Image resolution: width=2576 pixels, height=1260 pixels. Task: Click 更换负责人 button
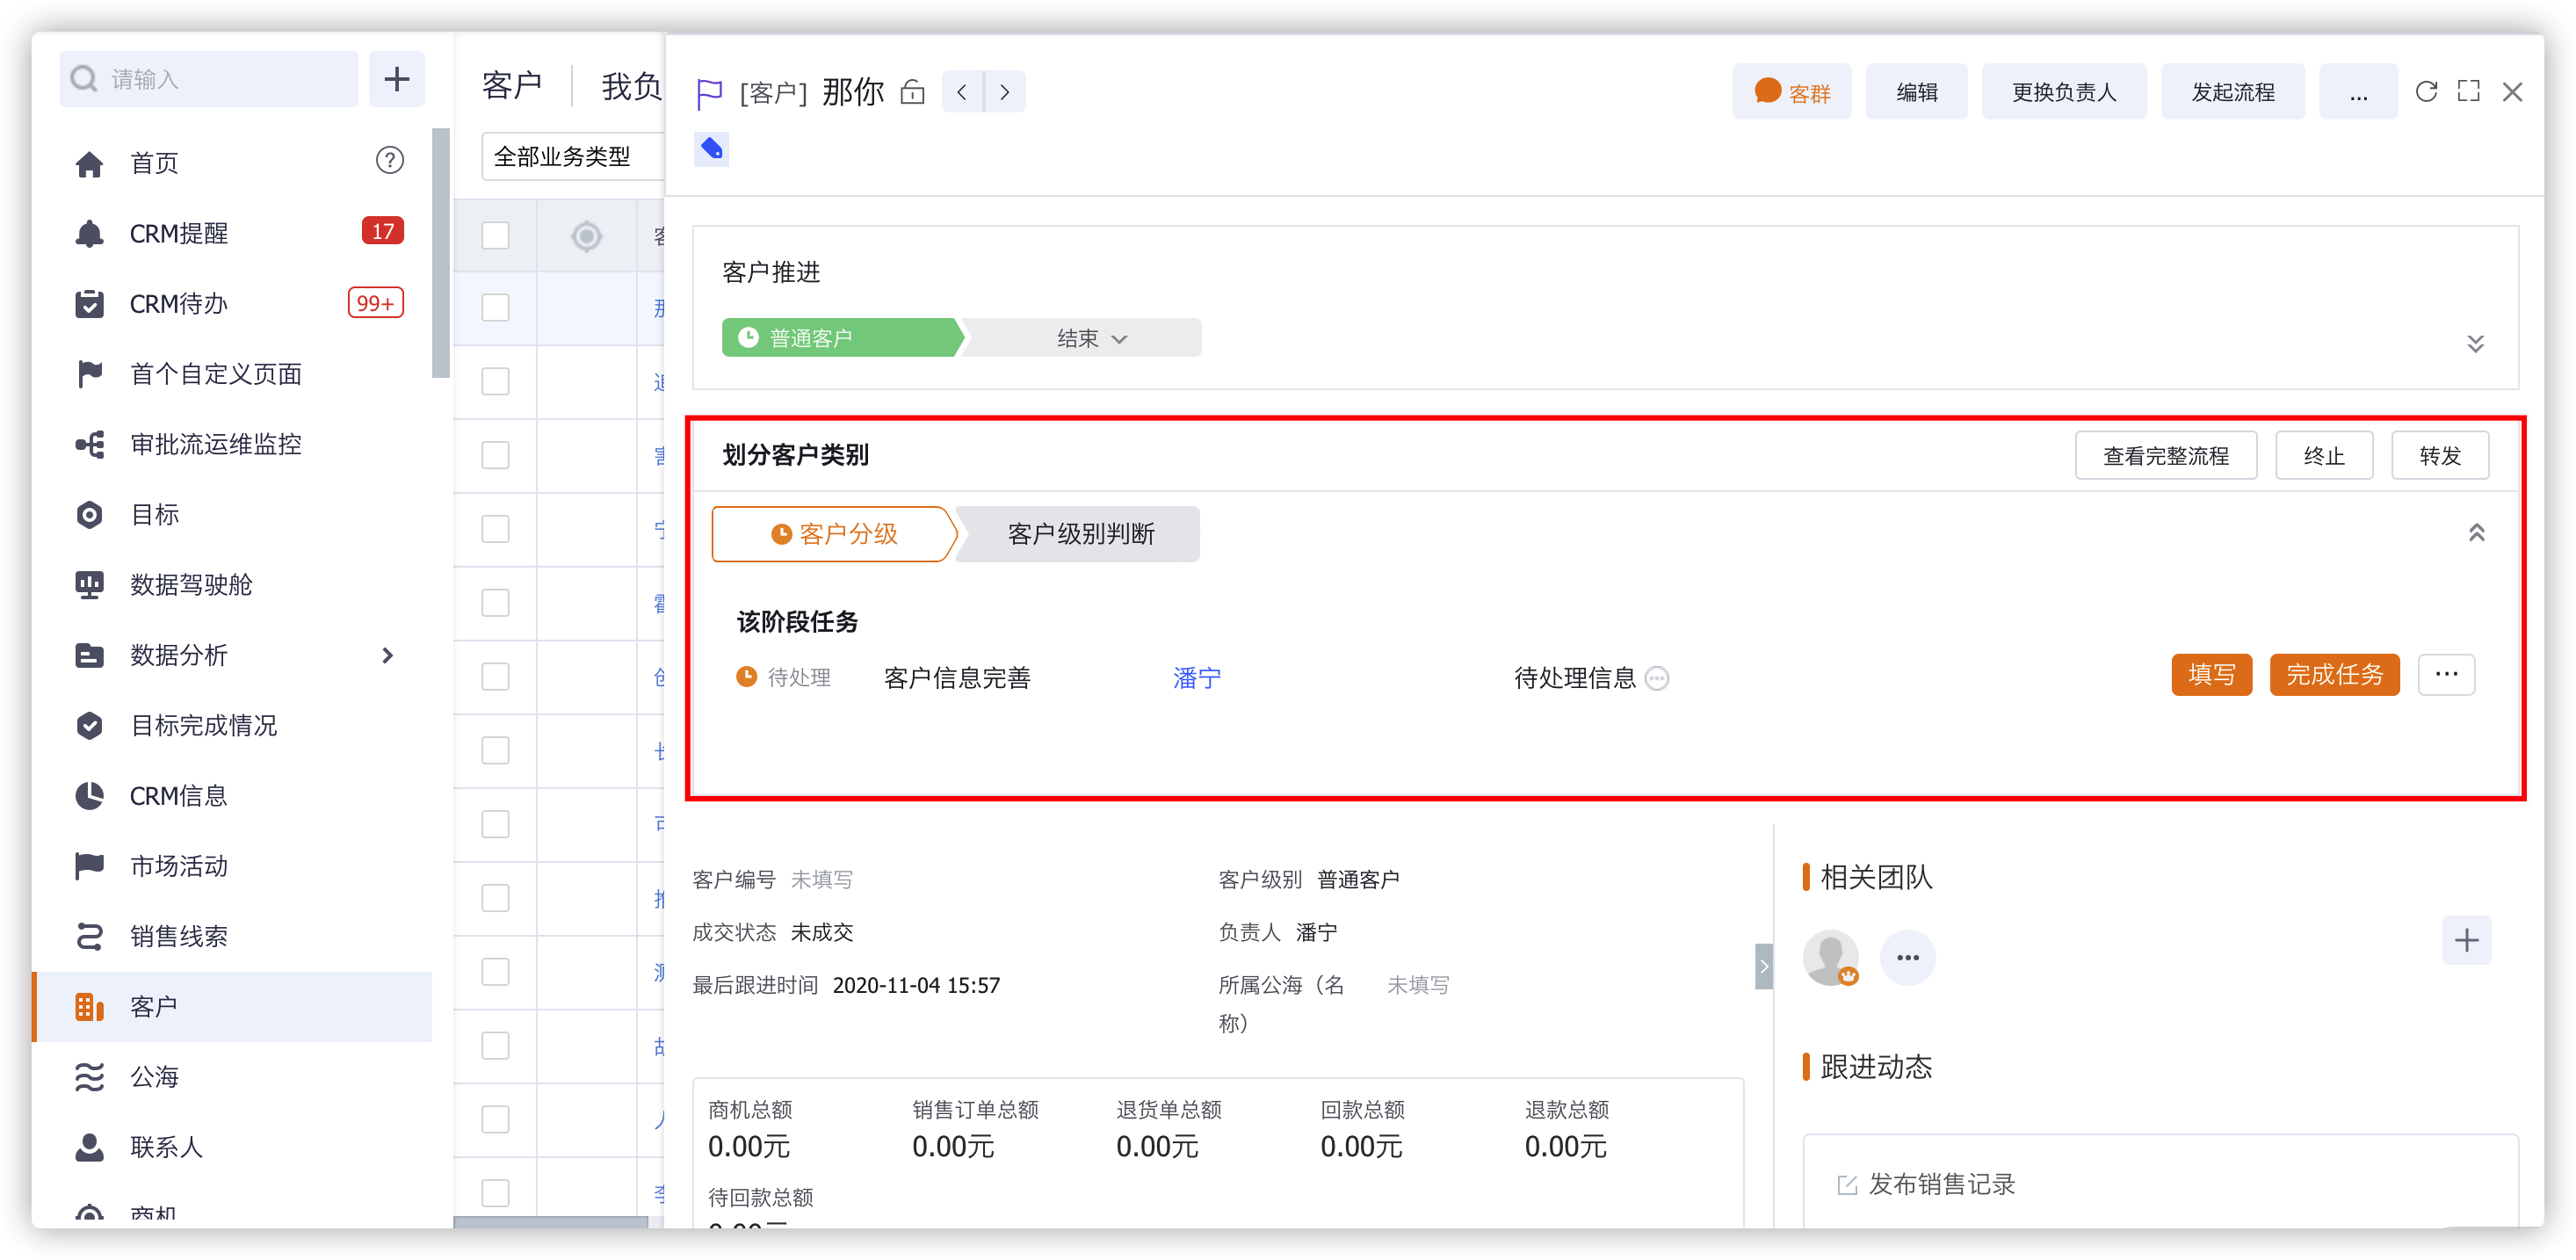click(2064, 92)
